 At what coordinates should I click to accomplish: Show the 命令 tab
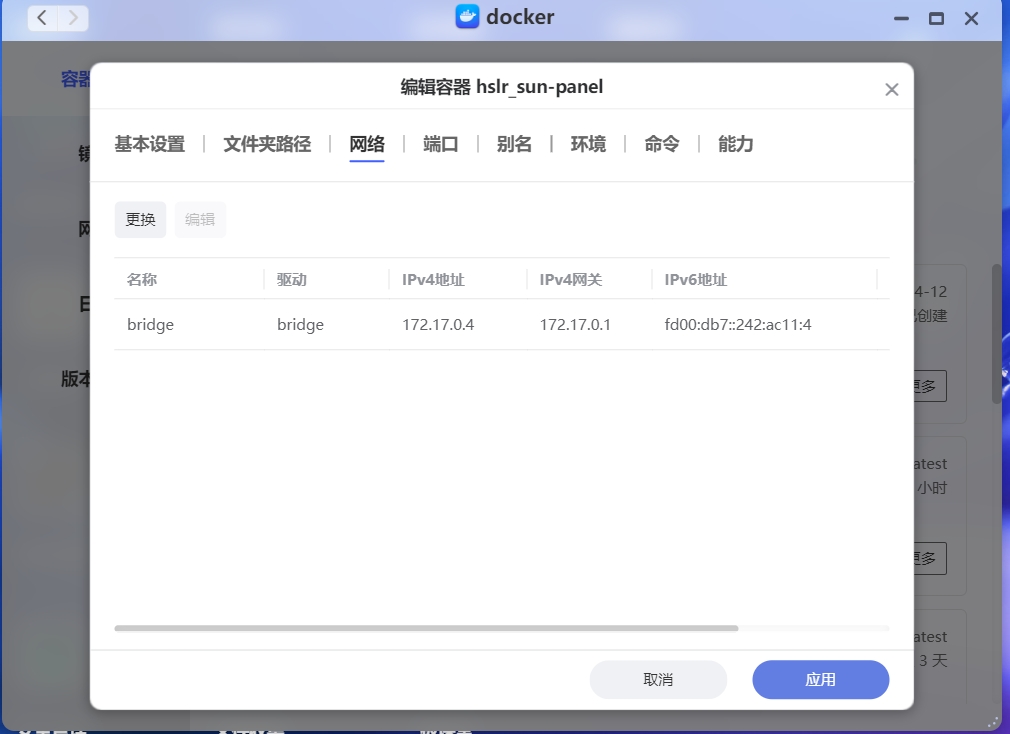(662, 144)
